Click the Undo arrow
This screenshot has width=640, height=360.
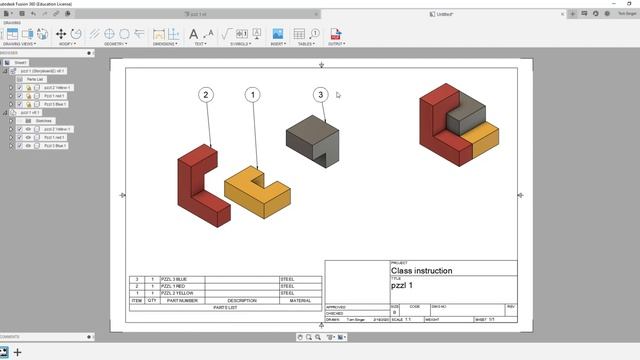33,13
